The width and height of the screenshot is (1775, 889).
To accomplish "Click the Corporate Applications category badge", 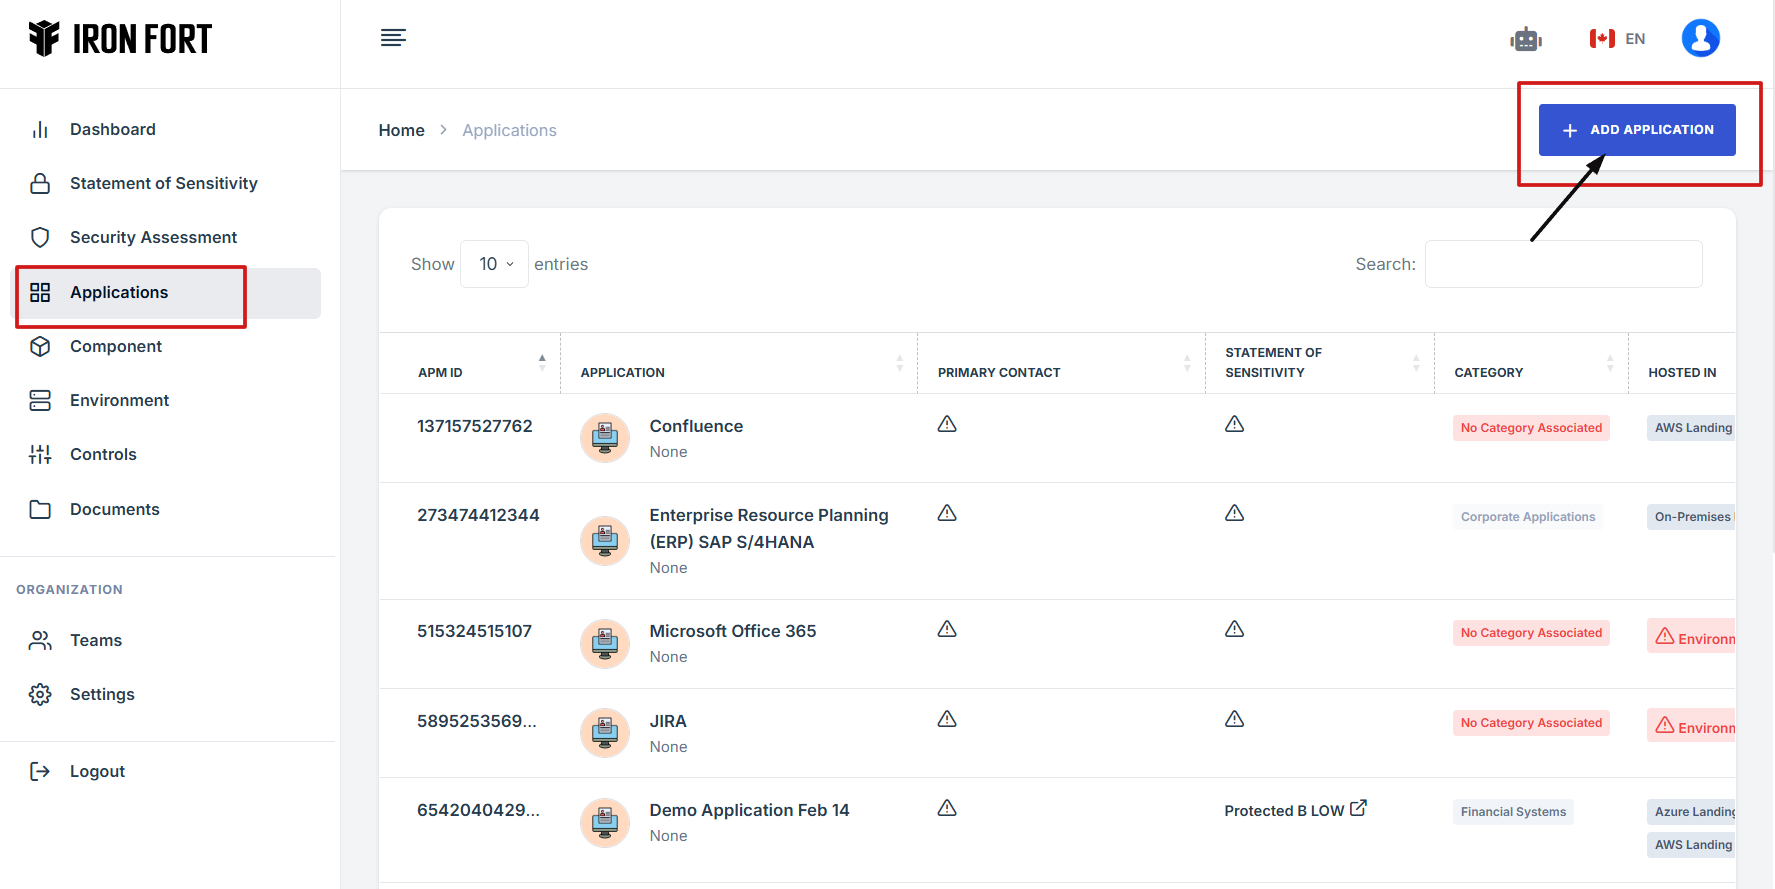I will (x=1527, y=517).
